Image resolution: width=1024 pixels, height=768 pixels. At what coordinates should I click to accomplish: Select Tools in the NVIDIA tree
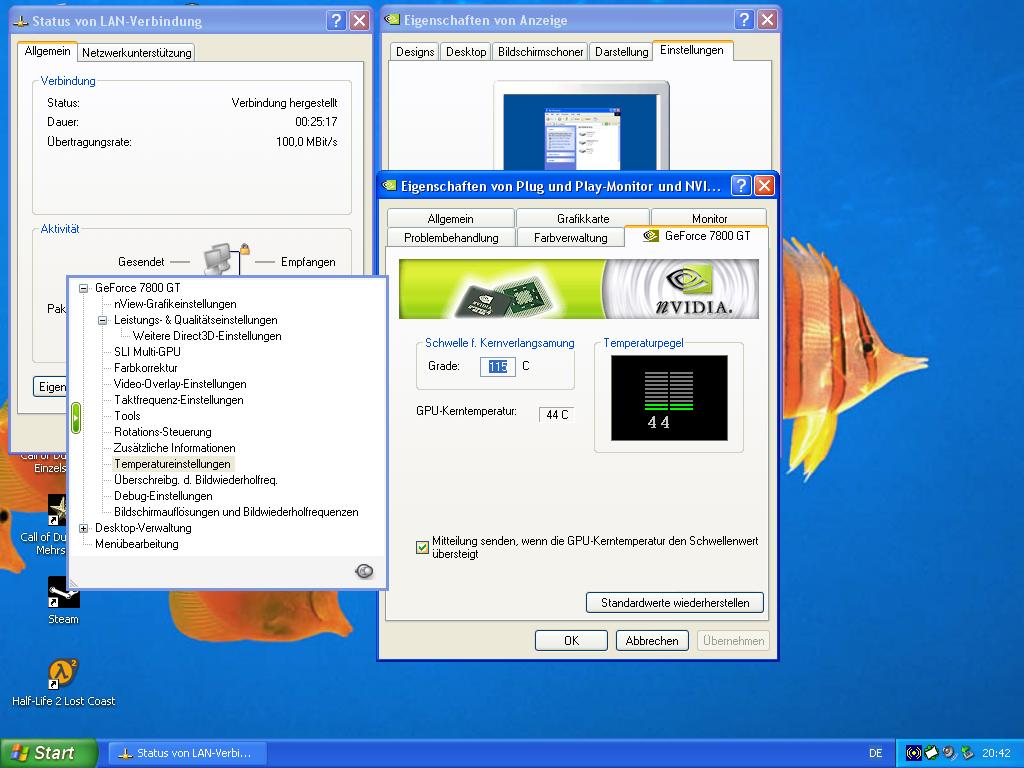[127, 416]
